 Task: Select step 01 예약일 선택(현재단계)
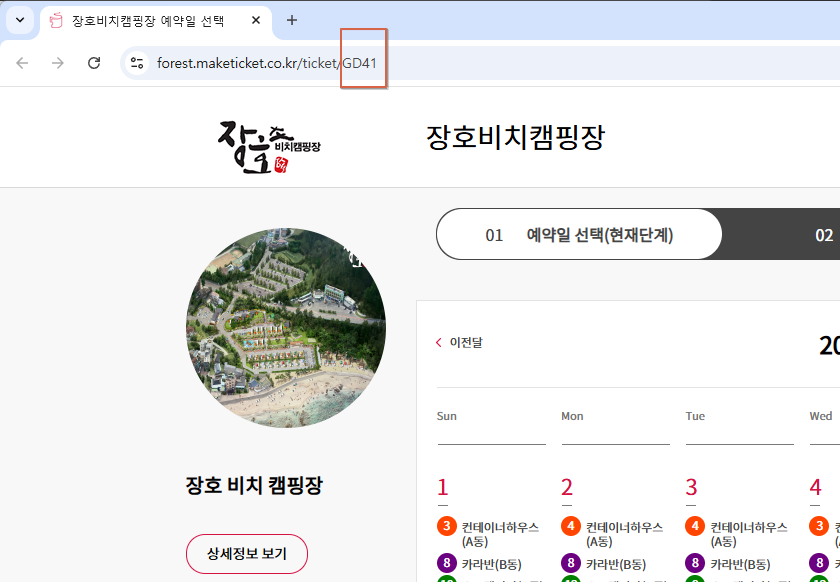click(x=579, y=235)
